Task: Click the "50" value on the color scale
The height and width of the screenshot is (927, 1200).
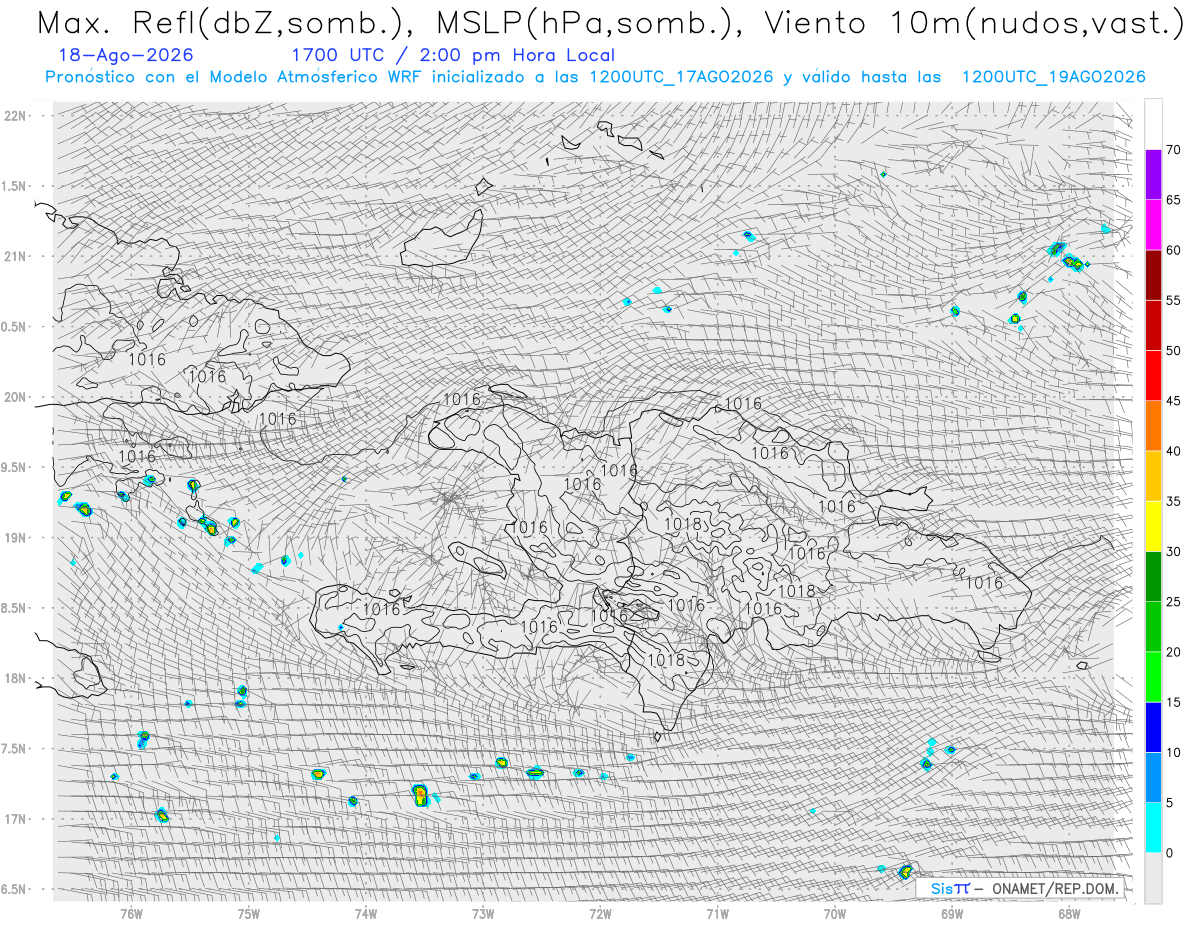Action: (x=1173, y=351)
